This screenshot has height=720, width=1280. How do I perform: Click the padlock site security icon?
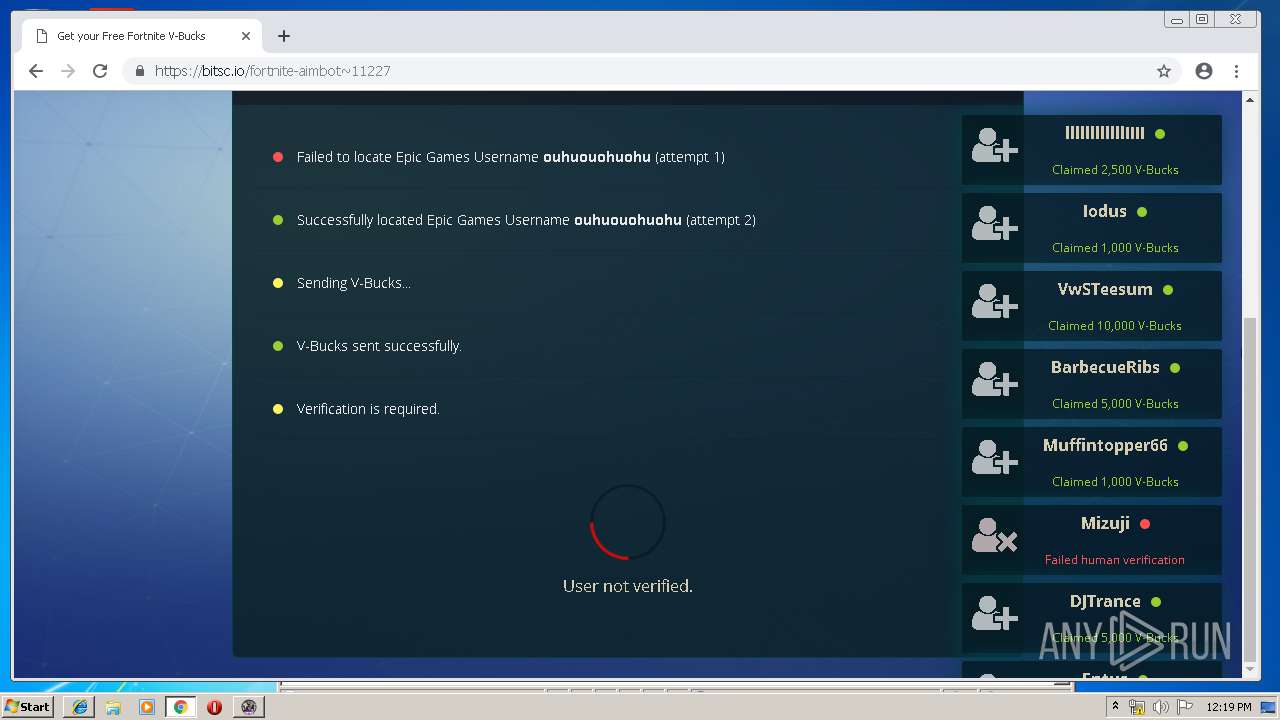(x=139, y=71)
